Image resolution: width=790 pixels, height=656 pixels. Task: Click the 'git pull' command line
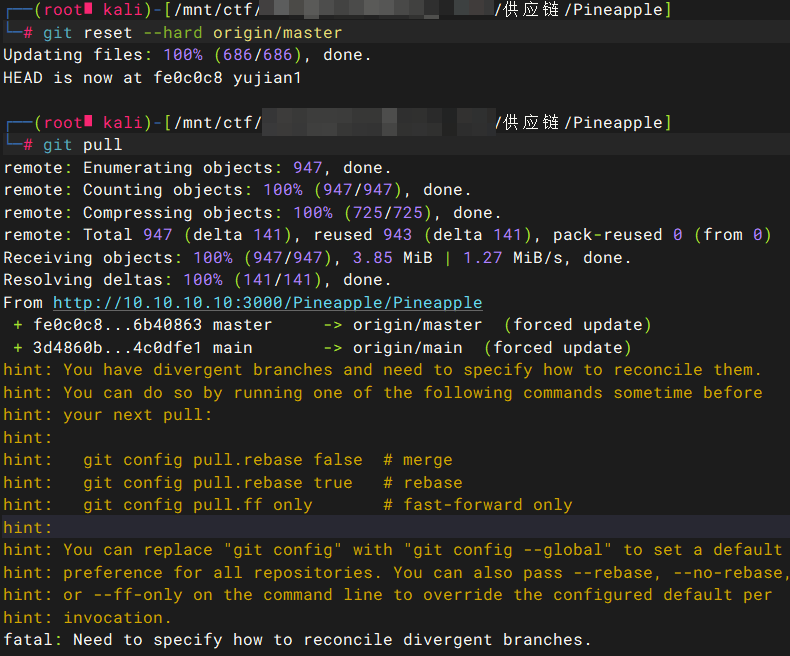[x=82, y=145]
